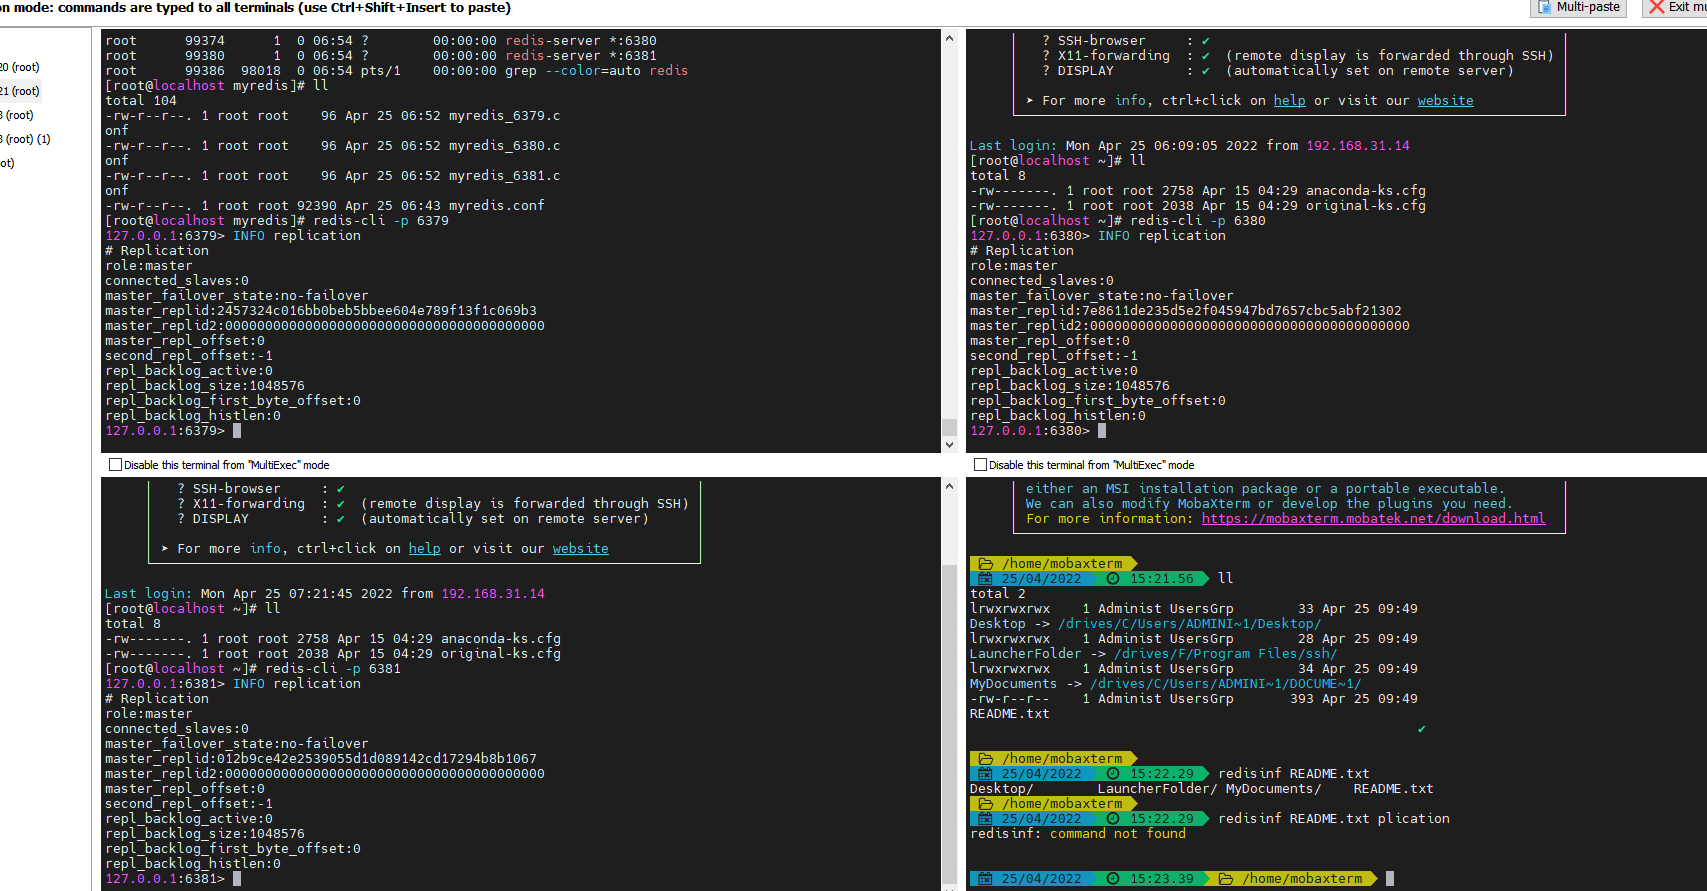Tick 'Disable this terminal' under the 6380 terminal
The height and width of the screenshot is (891, 1707).
980,465
